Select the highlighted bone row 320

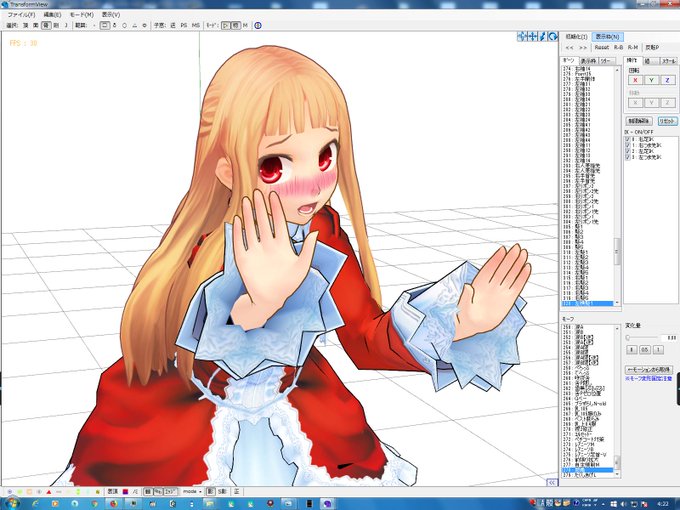click(x=588, y=304)
